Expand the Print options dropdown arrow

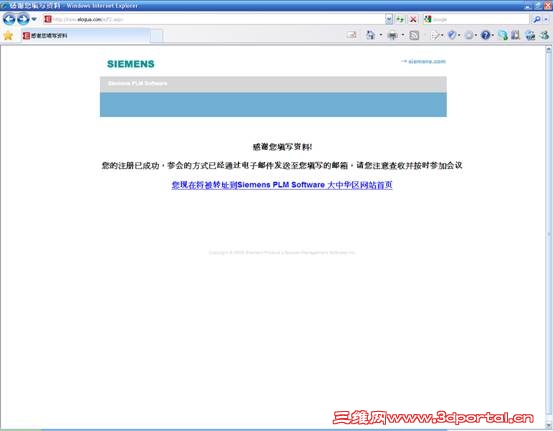click(x=402, y=35)
